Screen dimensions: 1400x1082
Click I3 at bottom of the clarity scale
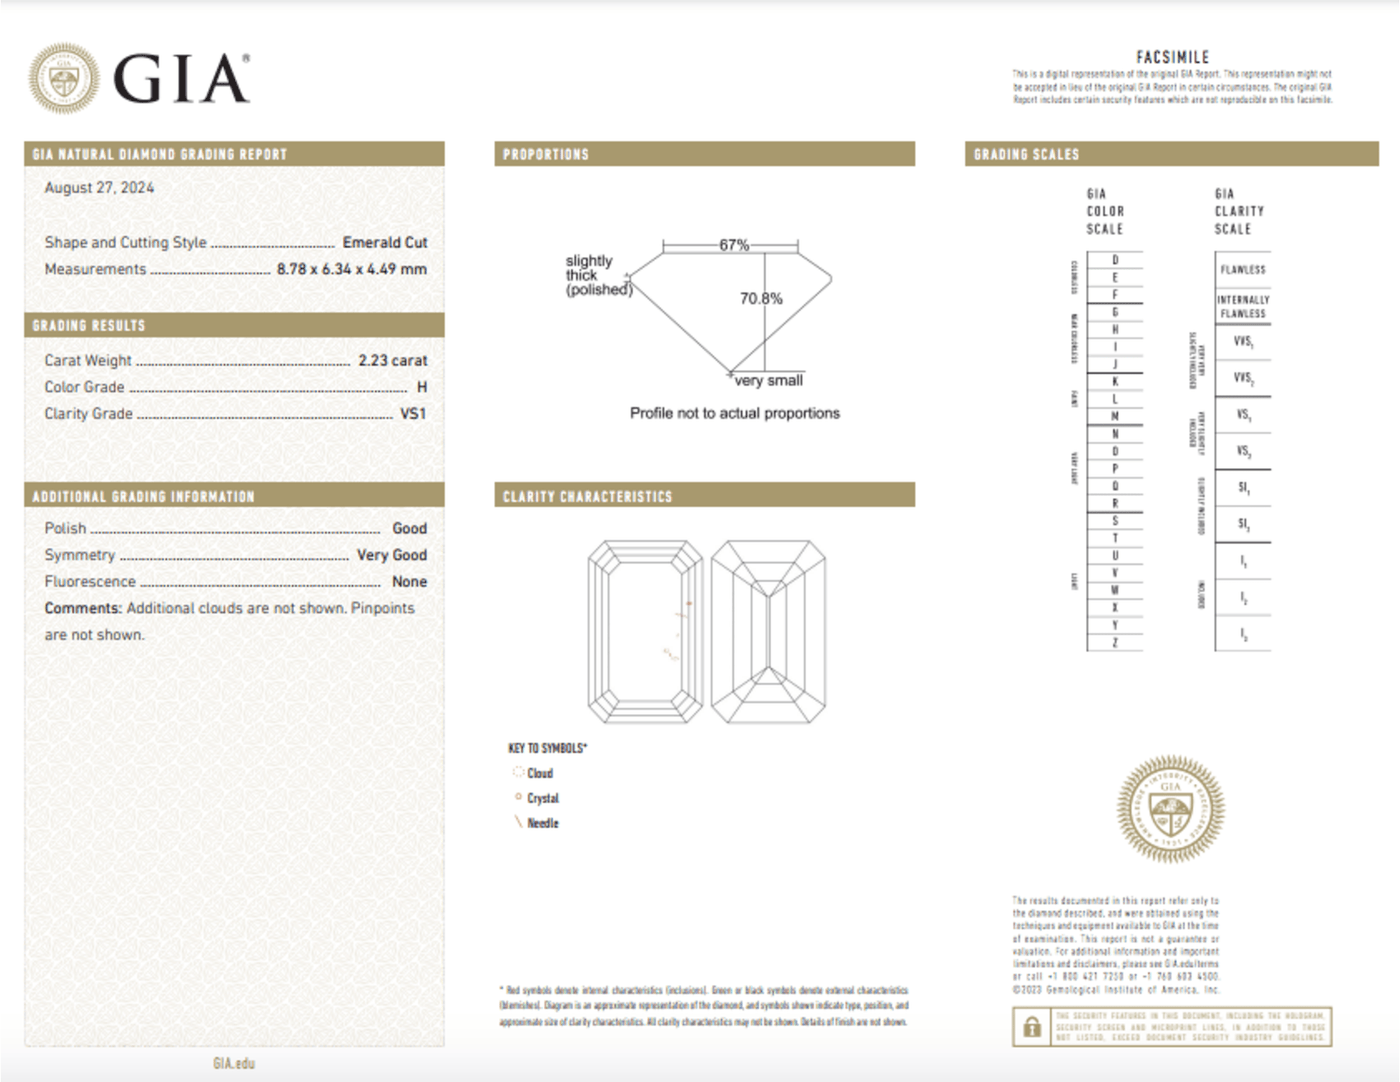click(x=1243, y=634)
